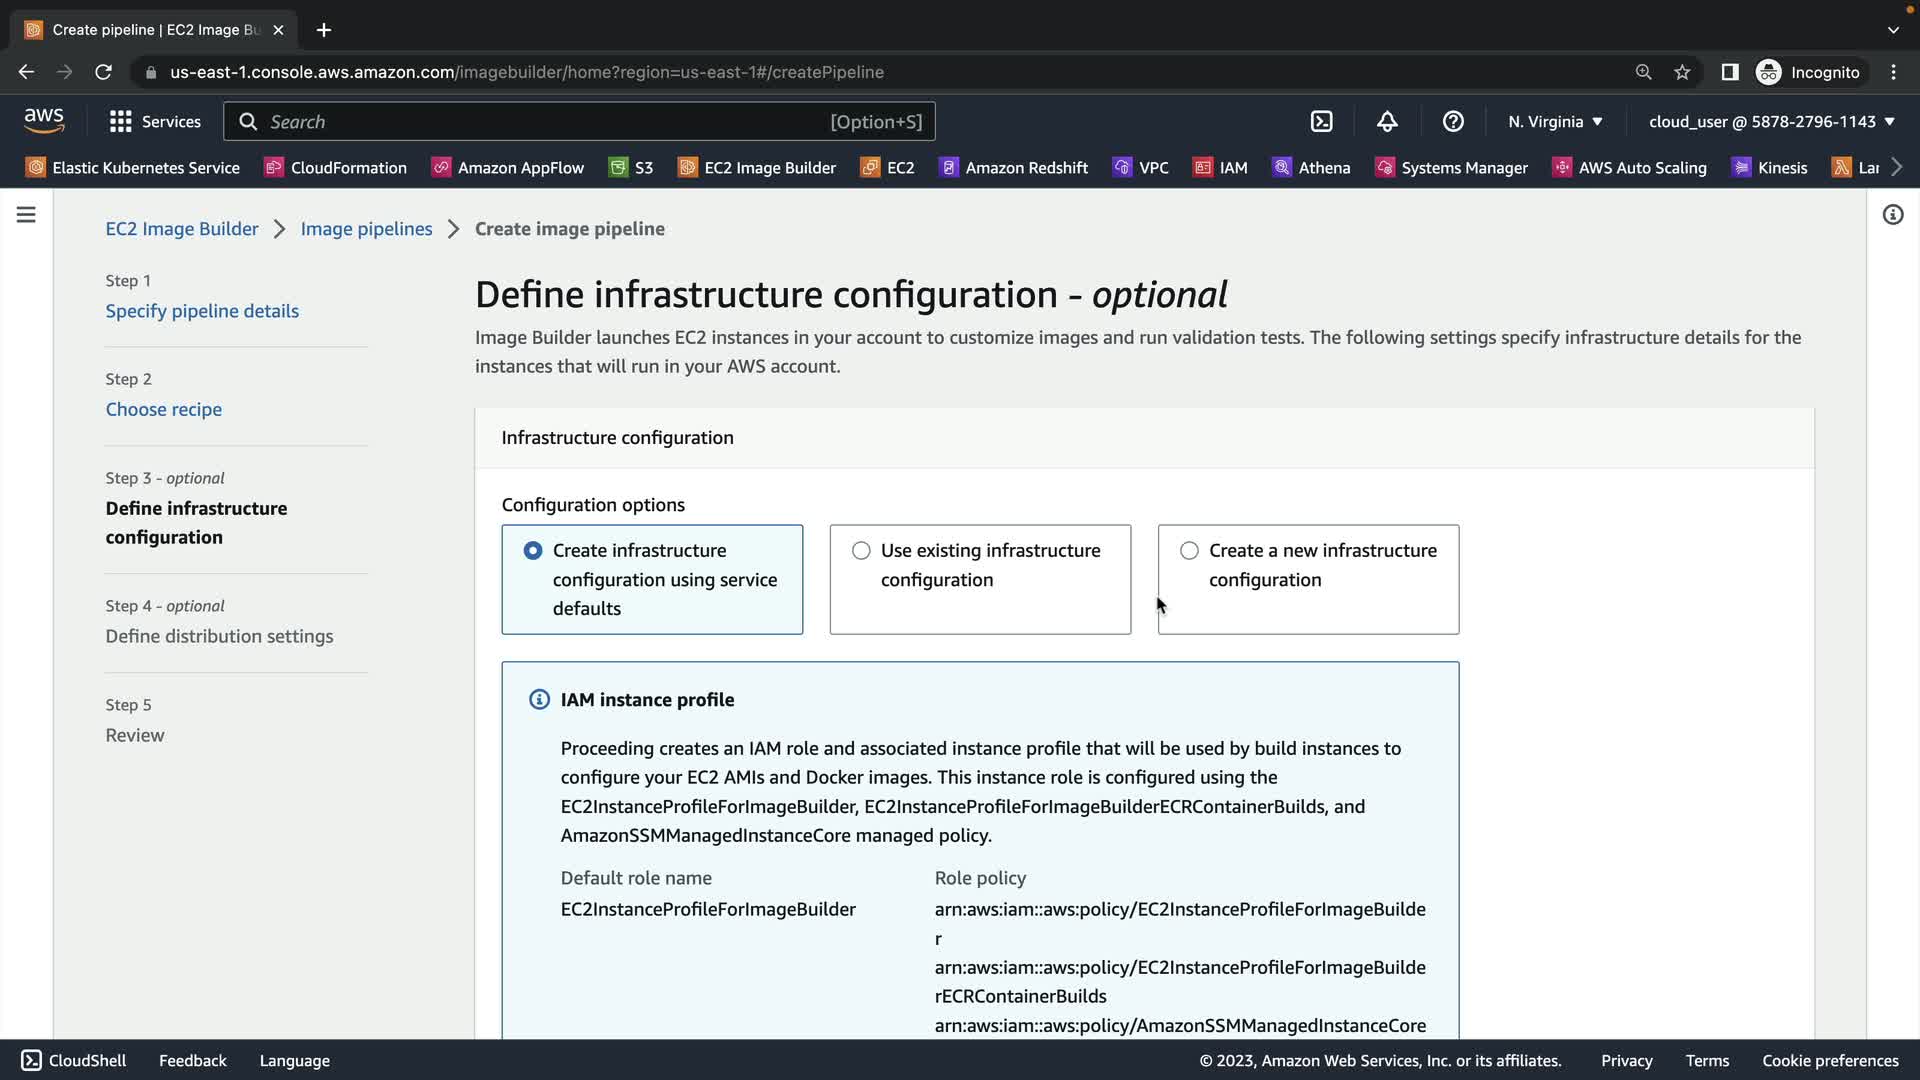Screen dimensions: 1920x1080
Task: Open the Systems Manager favorites shortcut
Action: tap(1452, 168)
